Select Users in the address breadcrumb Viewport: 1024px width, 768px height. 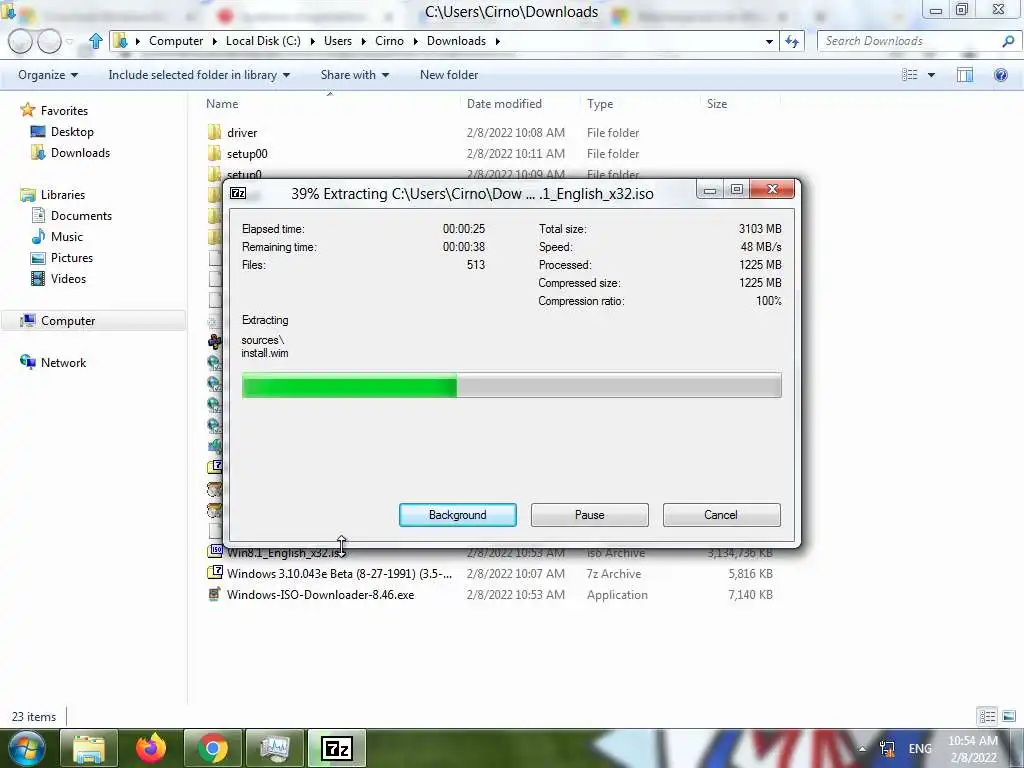(338, 40)
